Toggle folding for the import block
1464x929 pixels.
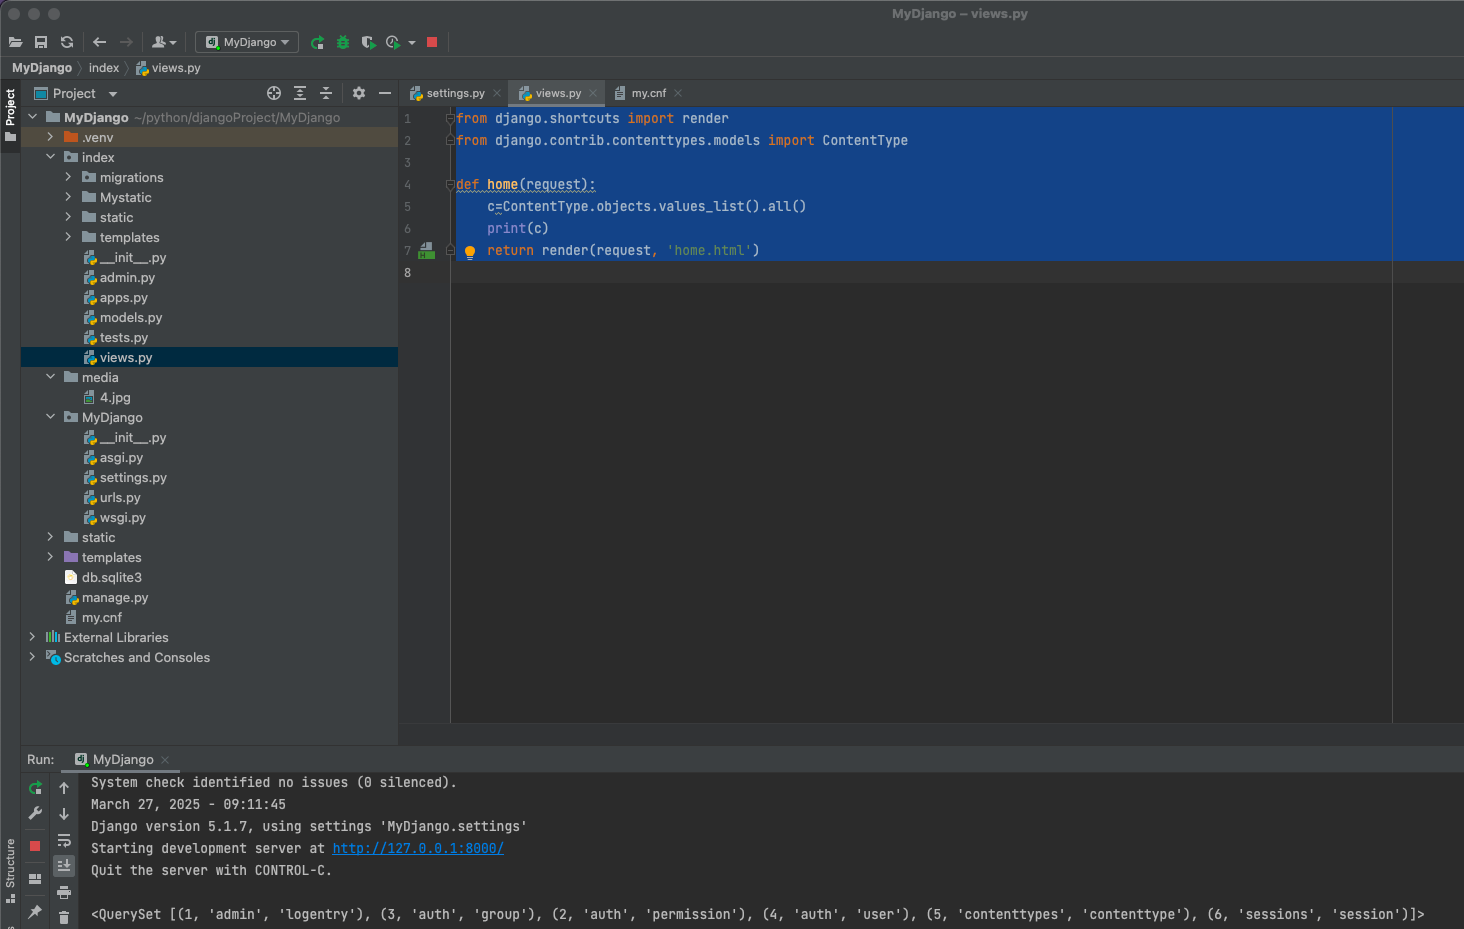[x=450, y=118]
